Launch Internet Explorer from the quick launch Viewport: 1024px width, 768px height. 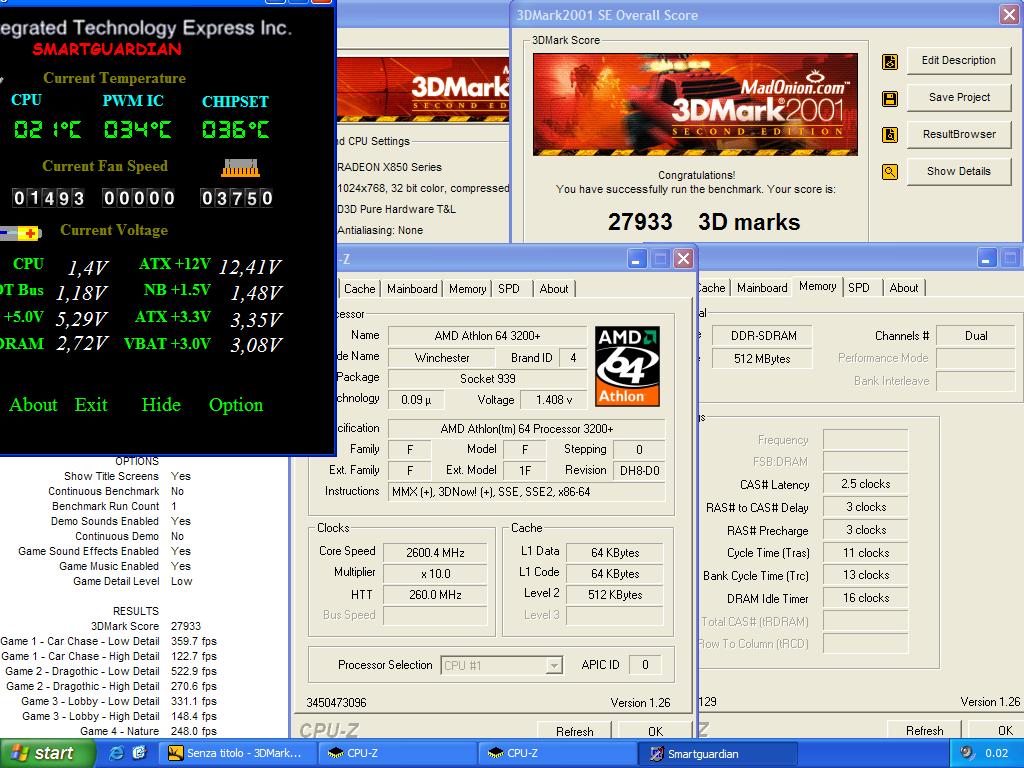117,753
